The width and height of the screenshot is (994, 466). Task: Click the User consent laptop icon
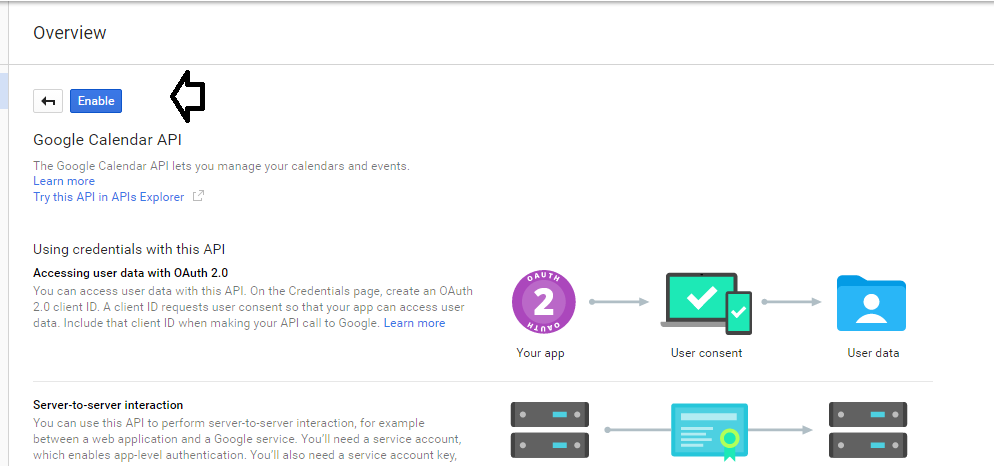click(706, 304)
